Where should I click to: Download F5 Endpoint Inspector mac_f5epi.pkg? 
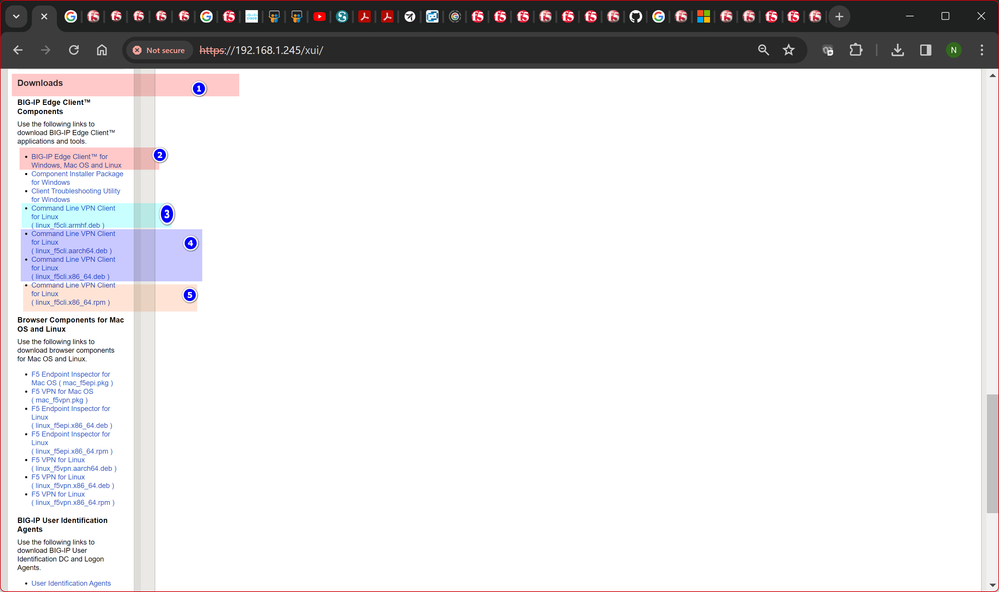(x=72, y=379)
